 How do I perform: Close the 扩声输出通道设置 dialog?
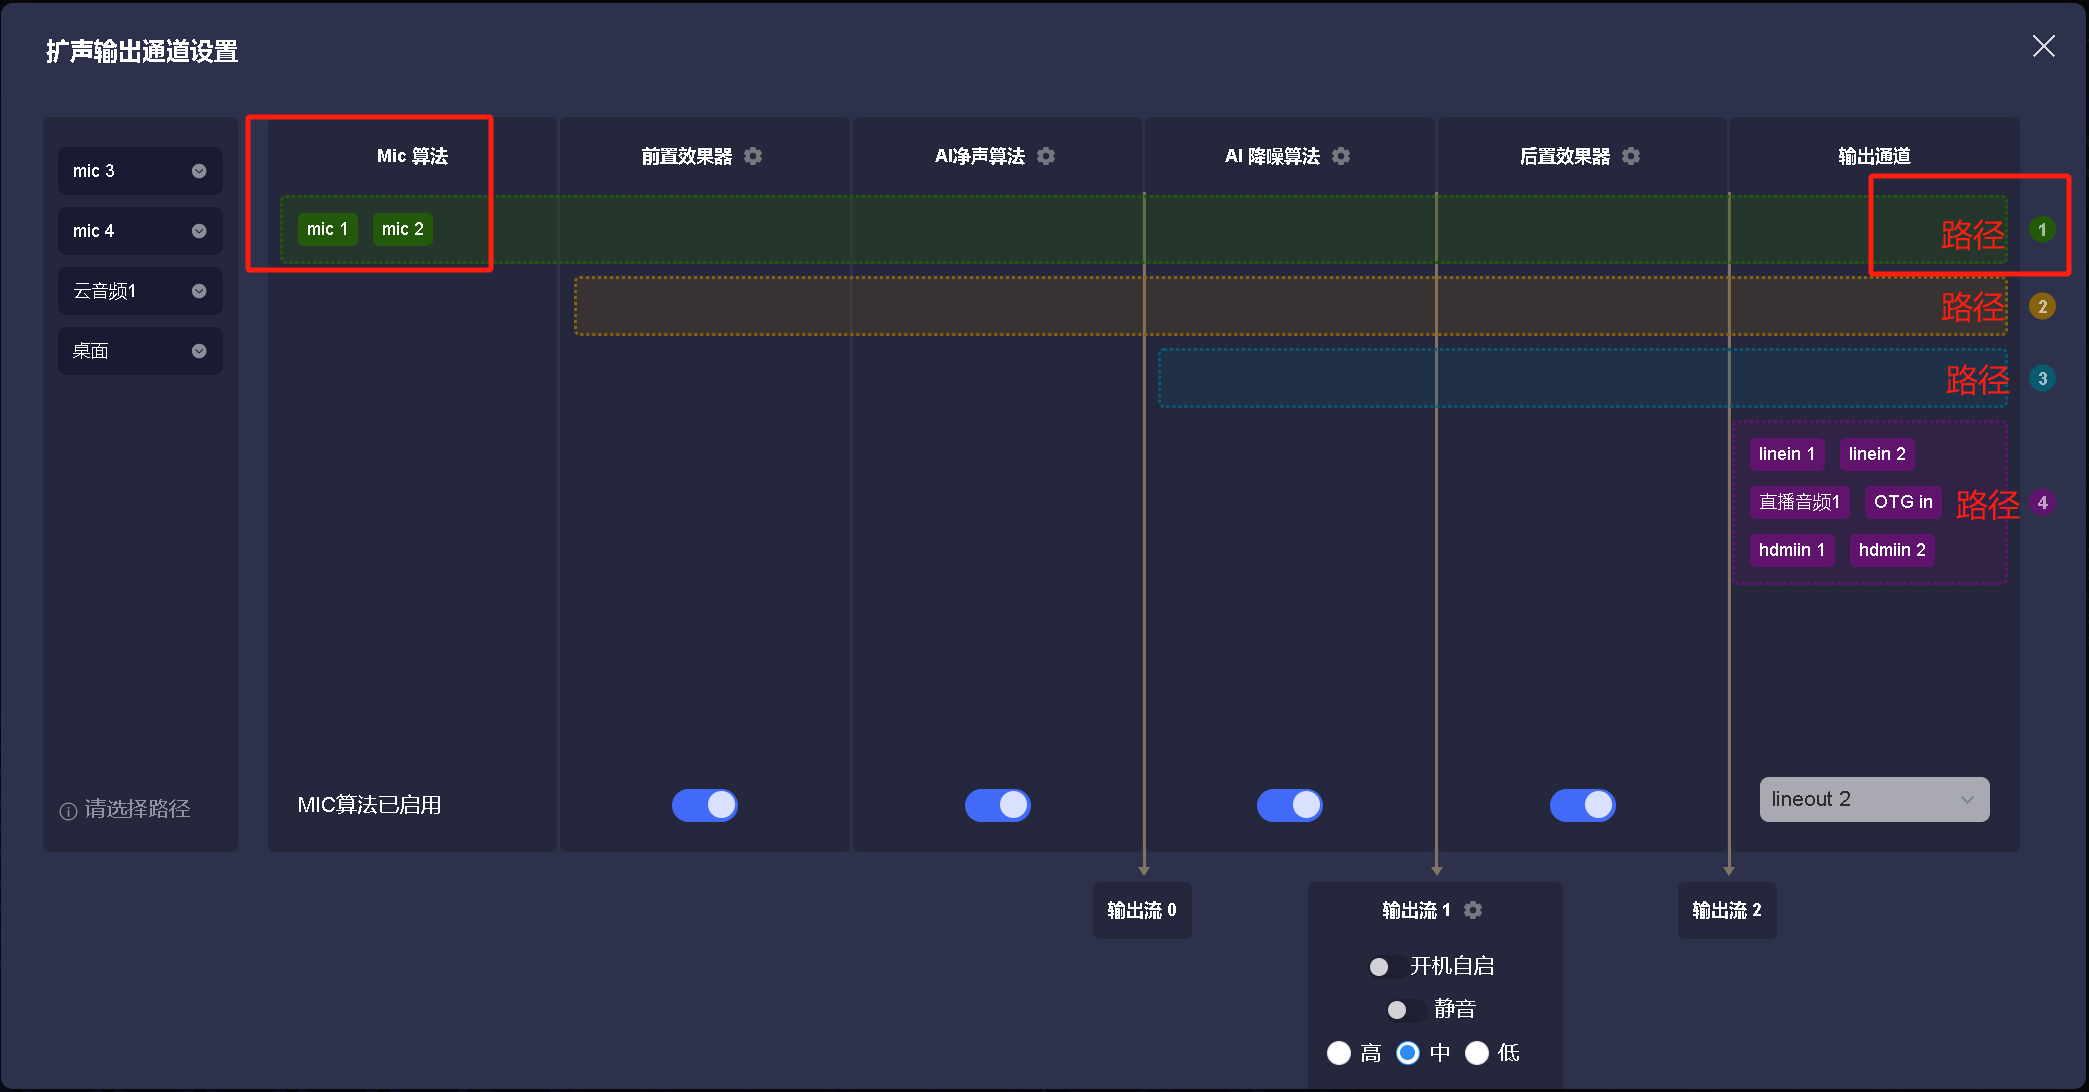point(2043,47)
